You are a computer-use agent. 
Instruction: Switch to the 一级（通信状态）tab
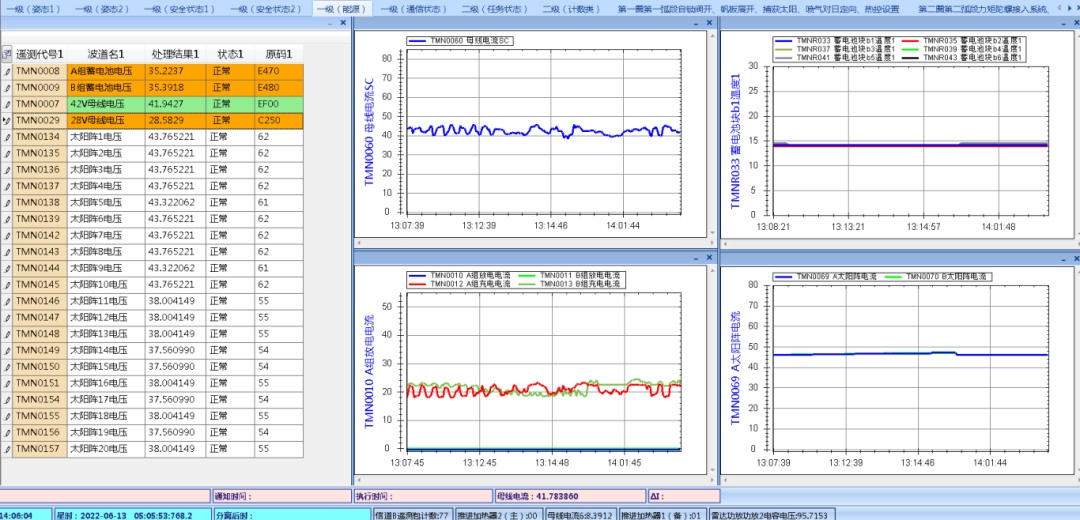[x=415, y=9]
